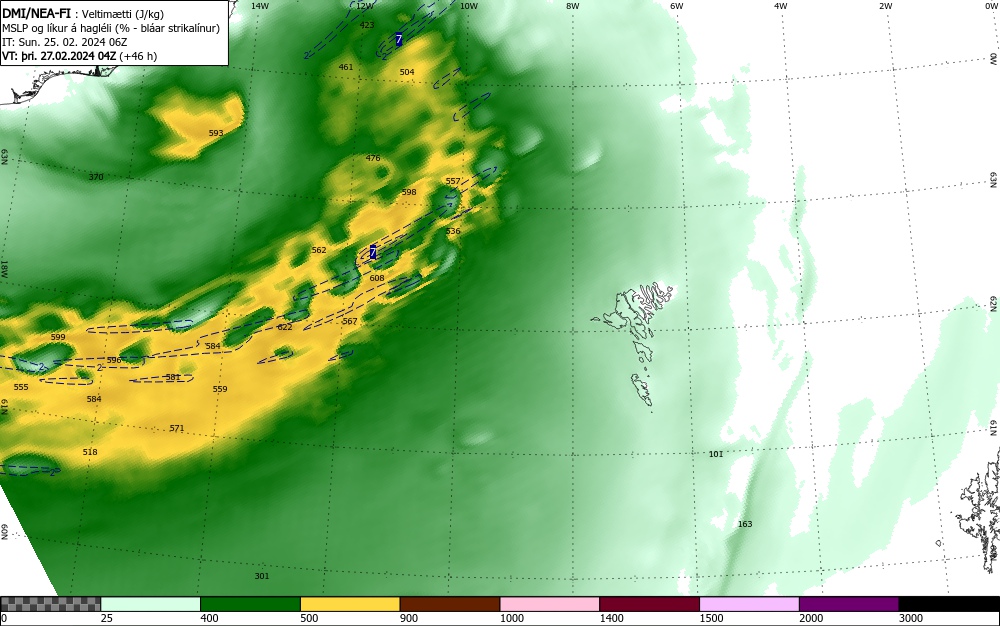Click the legend tick label '400'

(x=209, y=618)
